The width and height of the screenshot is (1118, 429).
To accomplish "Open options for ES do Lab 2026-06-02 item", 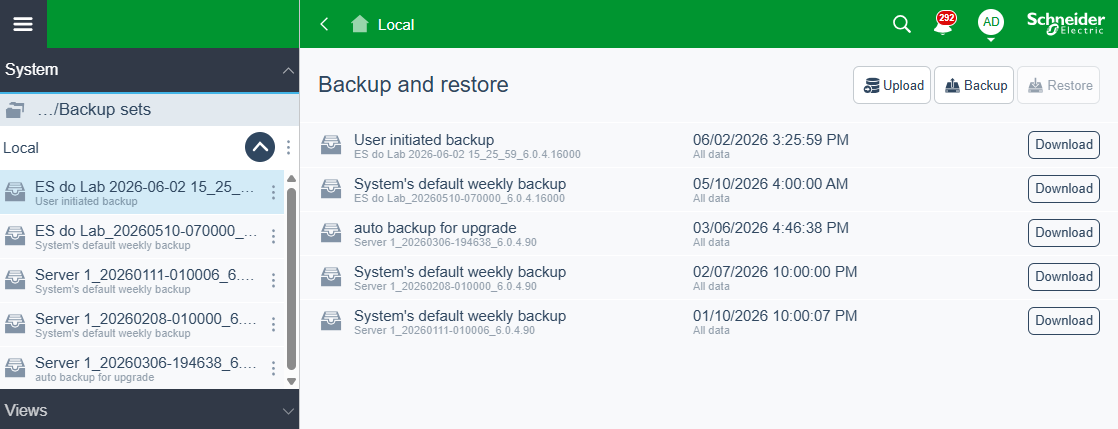I will pos(273,192).
